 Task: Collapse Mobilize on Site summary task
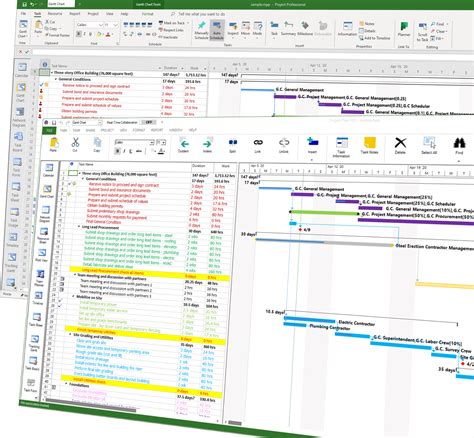[x=74, y=296]
